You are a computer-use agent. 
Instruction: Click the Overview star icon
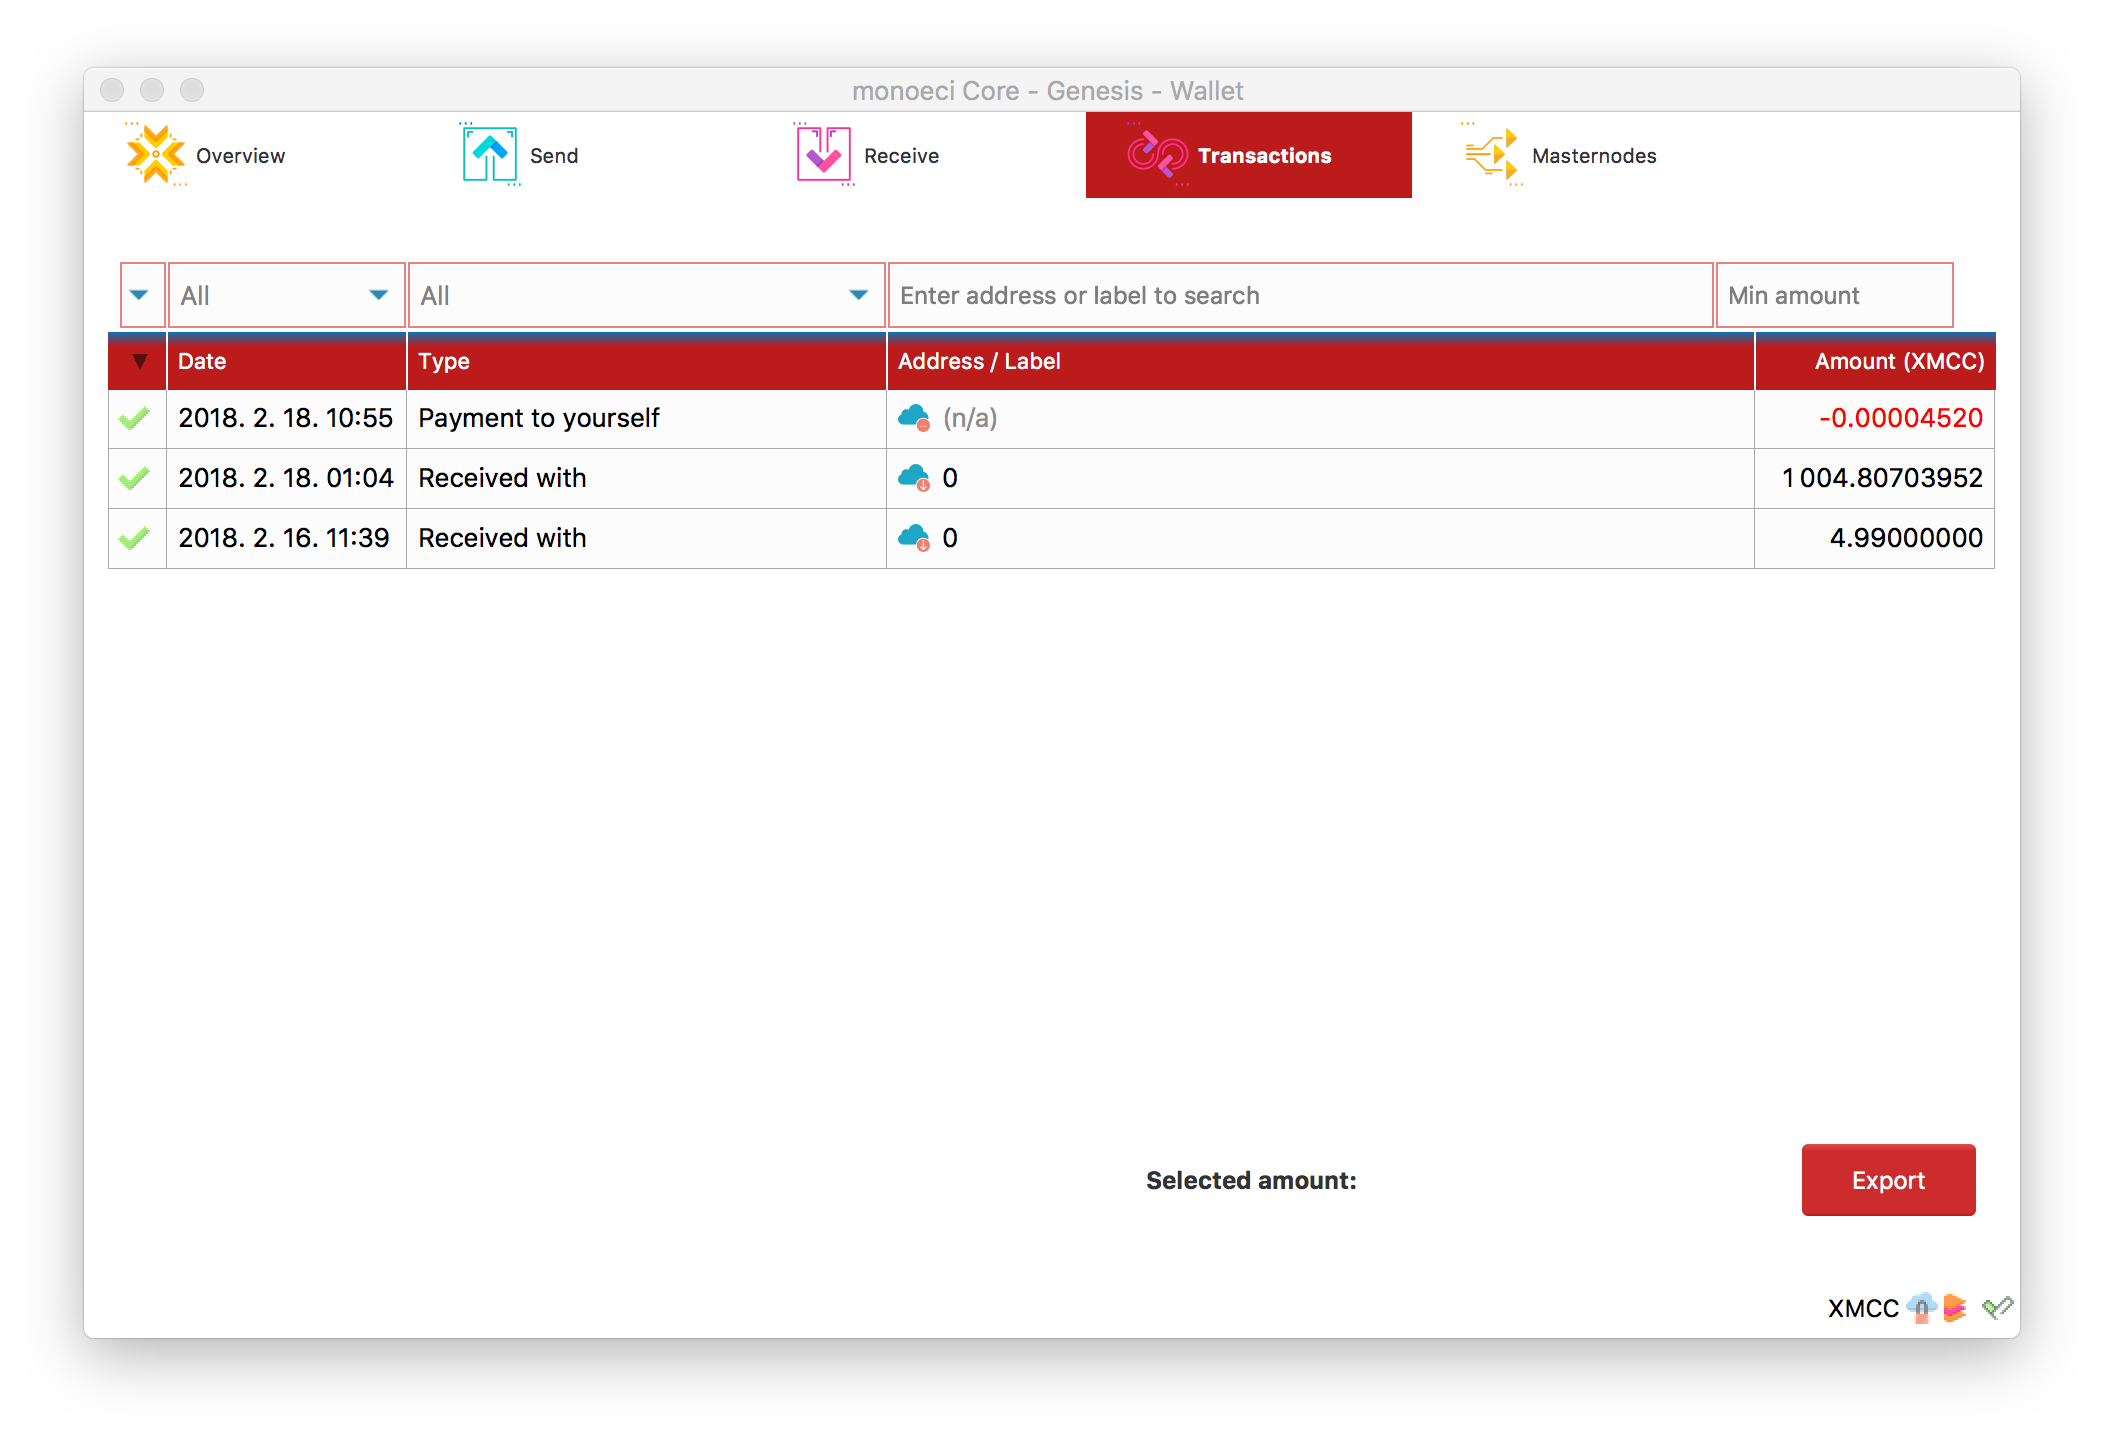[155, 155]
